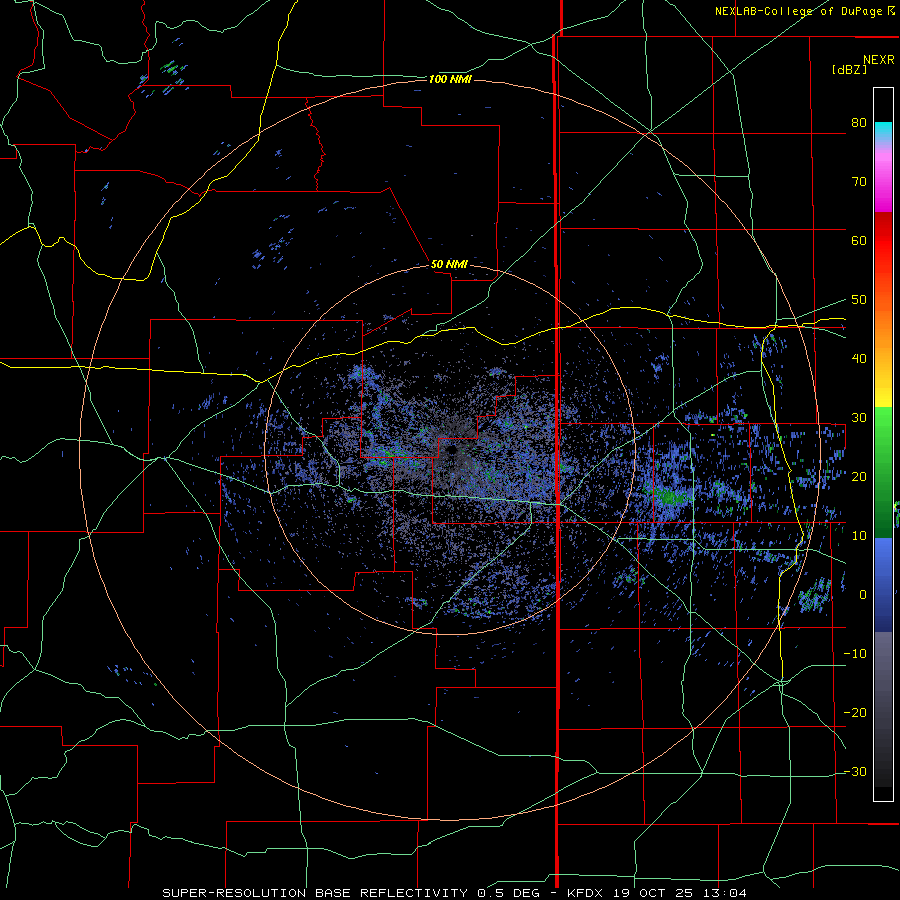Click the 20 dBZ scale value
The width and height of the screenshot is (900, 900).
(x=859, y=476)
